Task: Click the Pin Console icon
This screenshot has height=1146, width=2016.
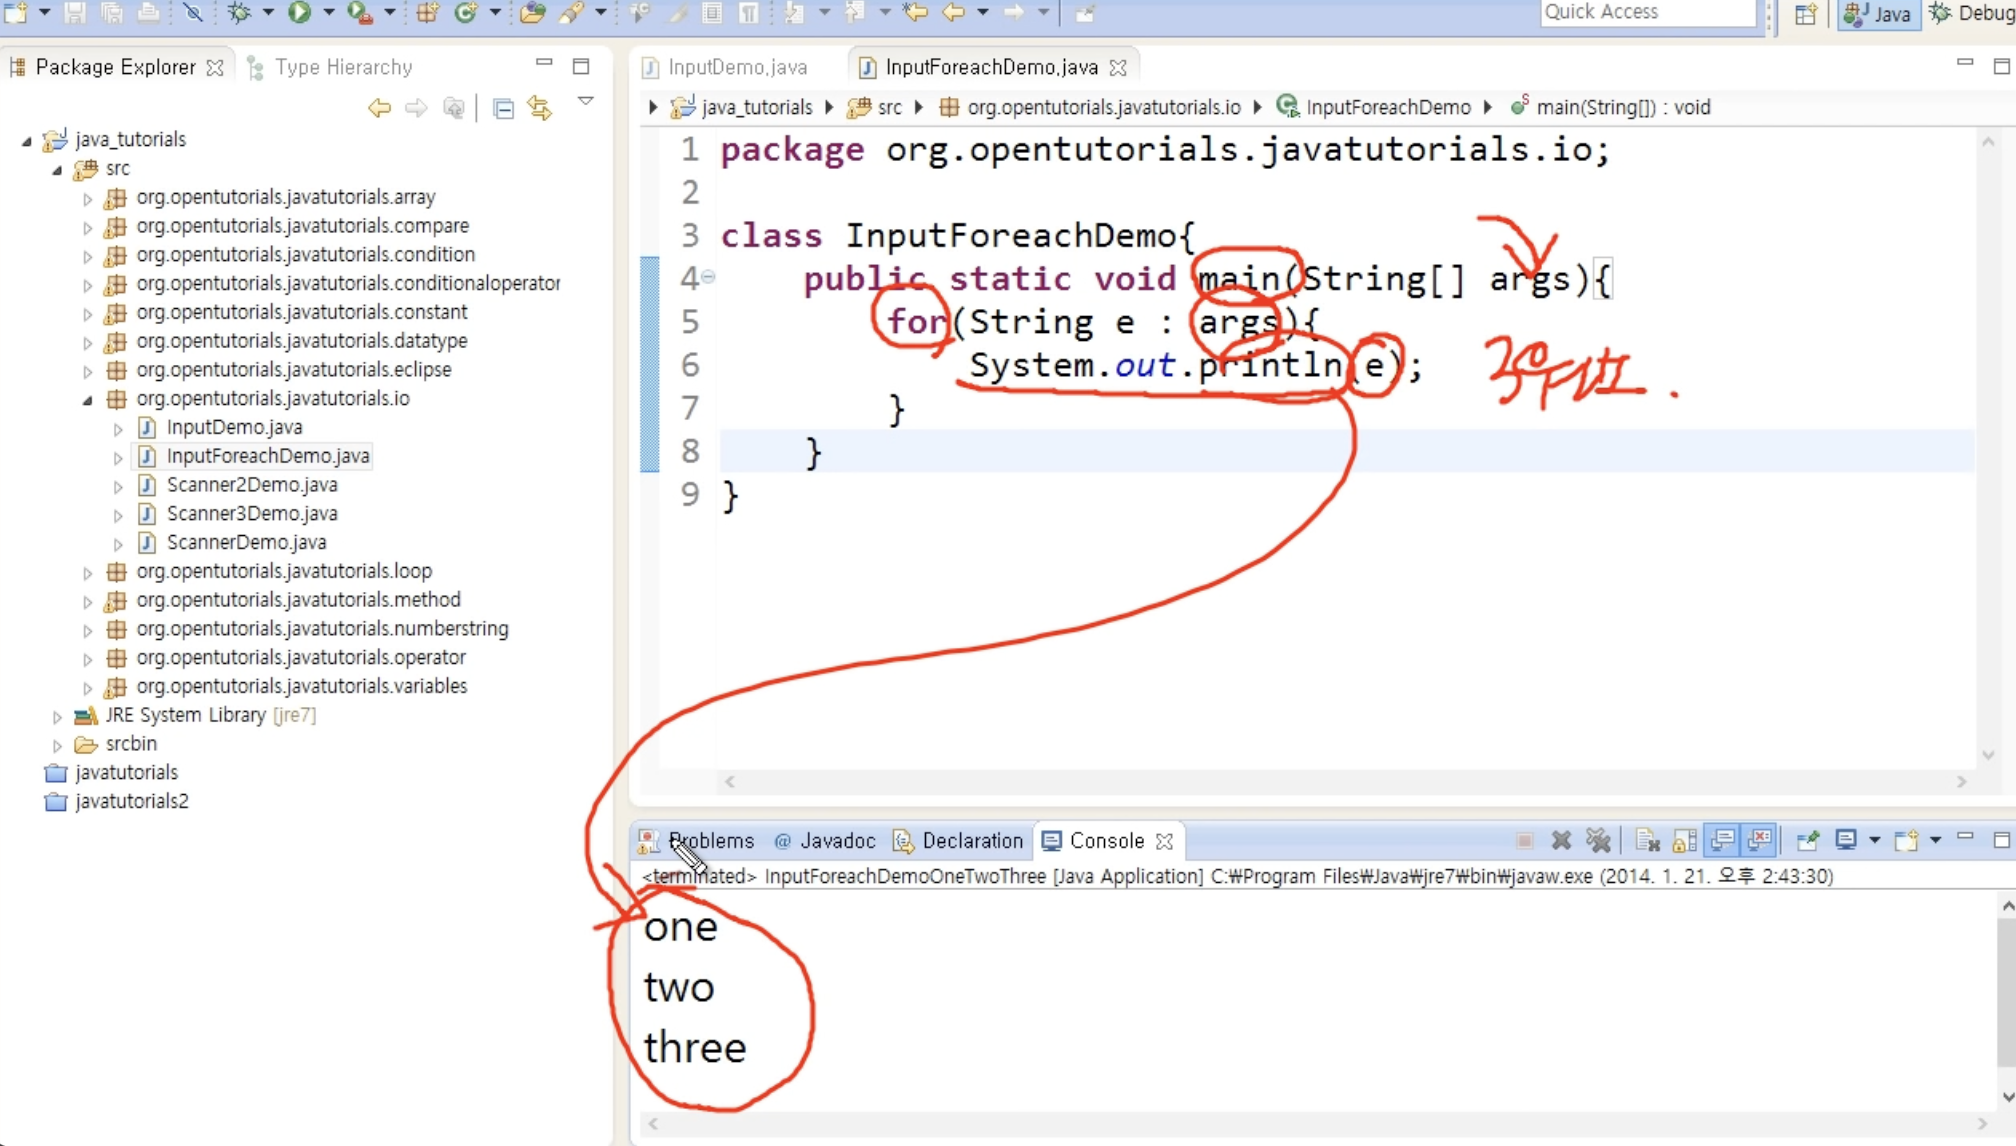Action: 1807,840
